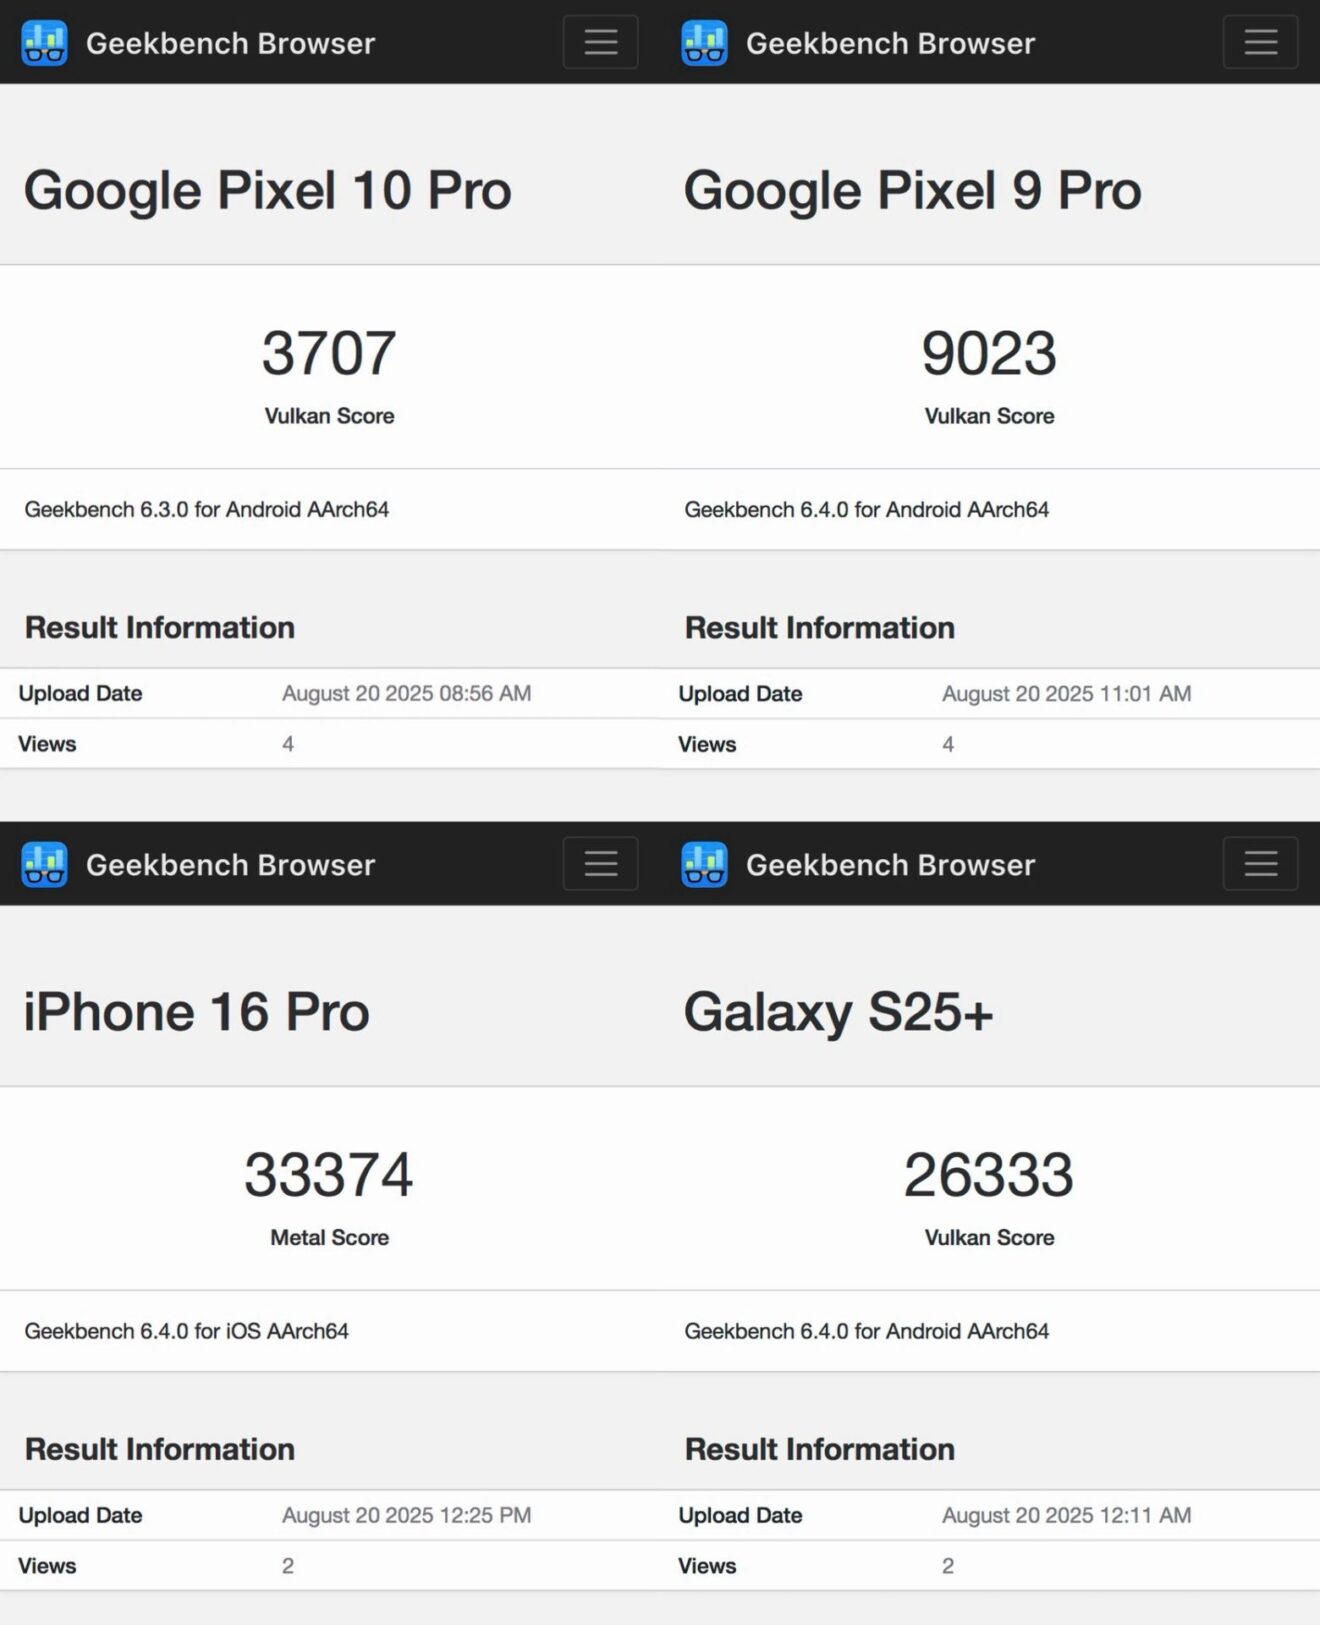
Task: Click the Geekbench Browser text above Galaxy S25+
Action: click(890, 864)
